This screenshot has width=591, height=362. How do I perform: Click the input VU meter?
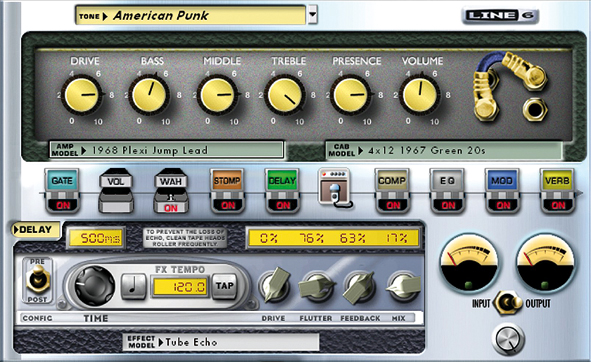click(x=469, y=263)
